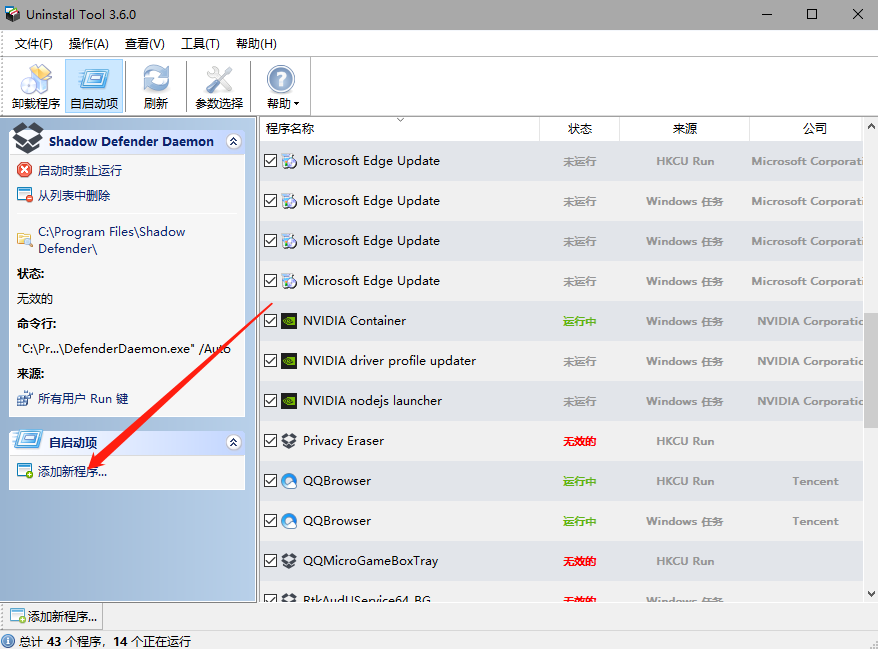The image size is (878, 649).
Task: Click the 自启动项 panel header icon
Action: tap(28, 440)
